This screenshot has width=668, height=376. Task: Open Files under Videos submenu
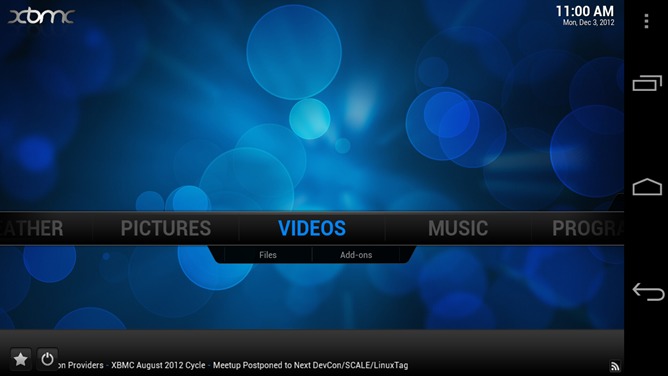268,255
